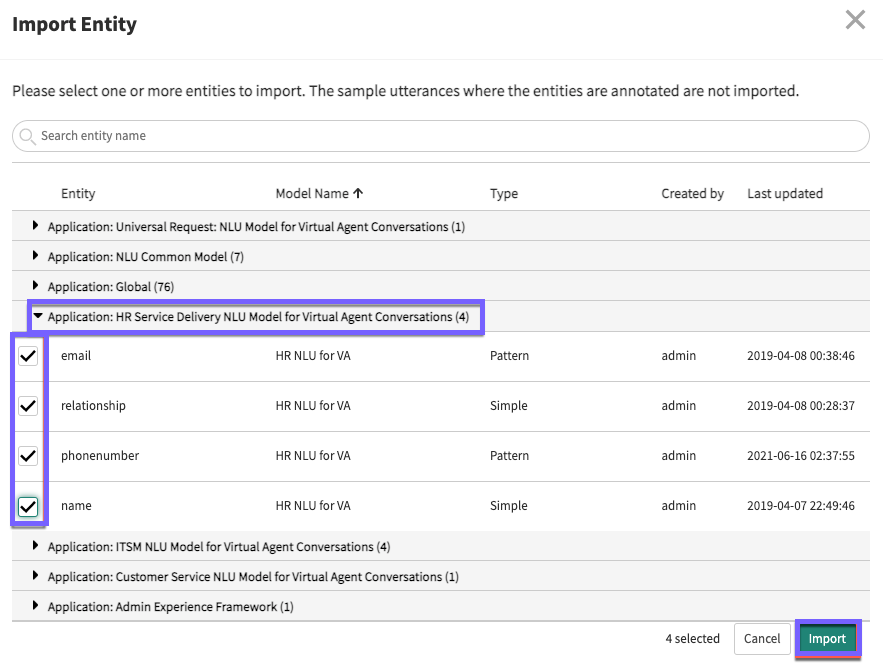The image size is (883, 668).
Task: Sort by Last updated column header
Action: pos(784,193)
